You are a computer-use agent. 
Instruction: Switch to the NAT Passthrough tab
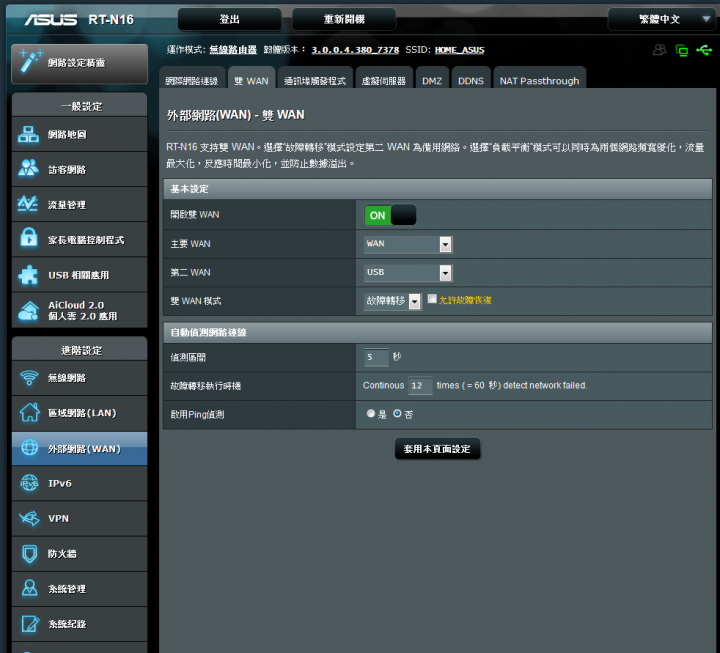click(x=540, y=78)
